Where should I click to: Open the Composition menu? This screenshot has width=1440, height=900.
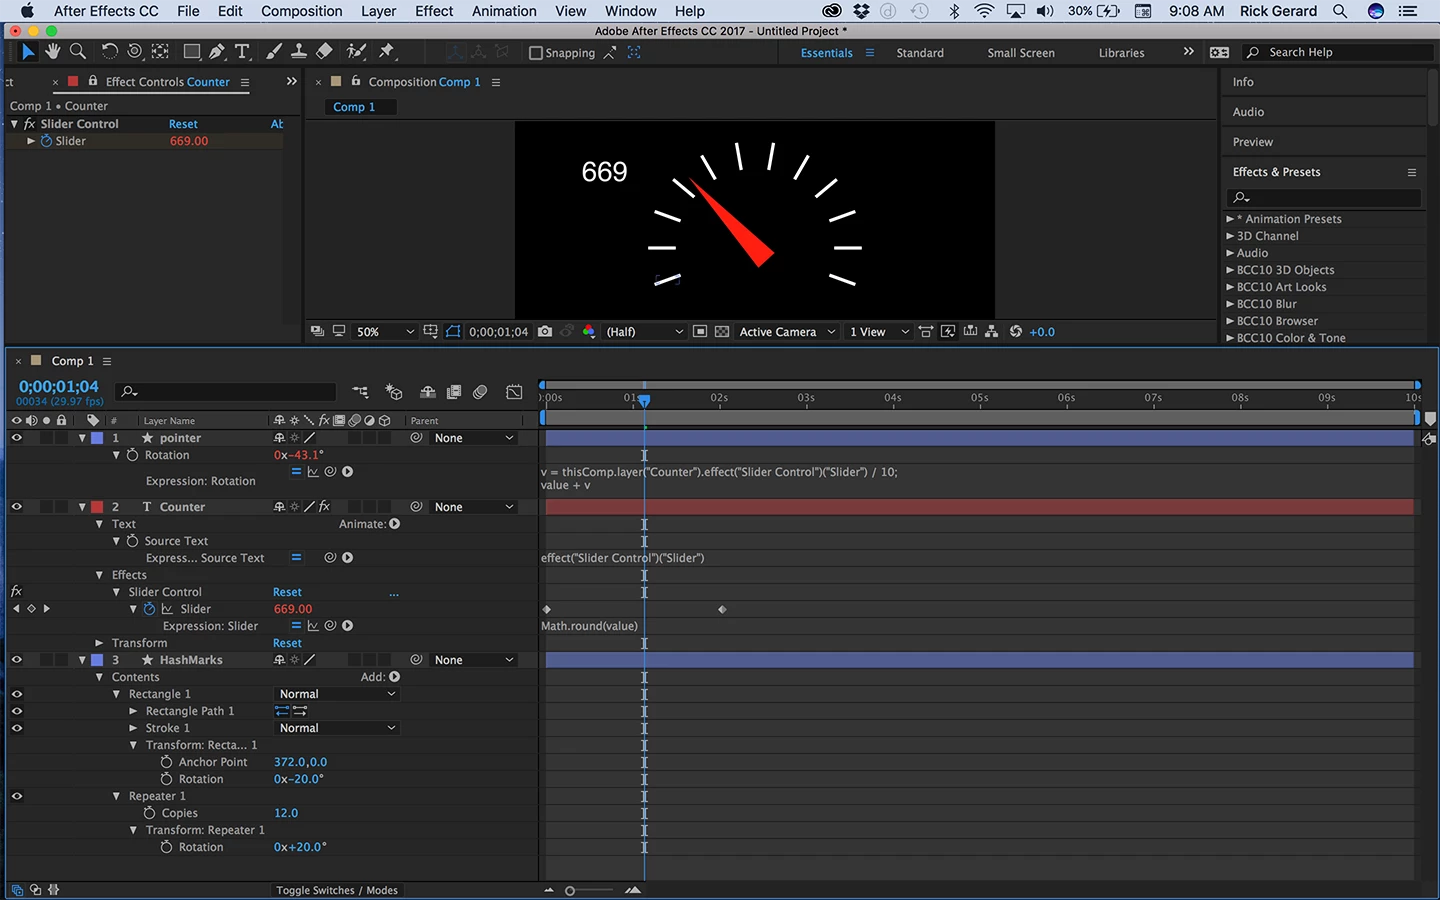[x=301, y=11]
